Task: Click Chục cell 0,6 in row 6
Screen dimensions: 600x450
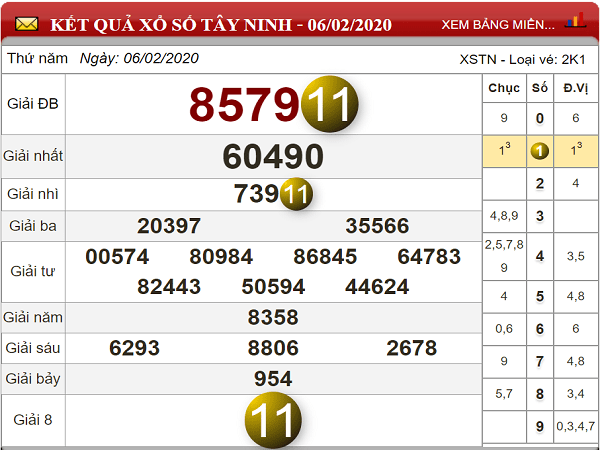Action: pos(504,329)
